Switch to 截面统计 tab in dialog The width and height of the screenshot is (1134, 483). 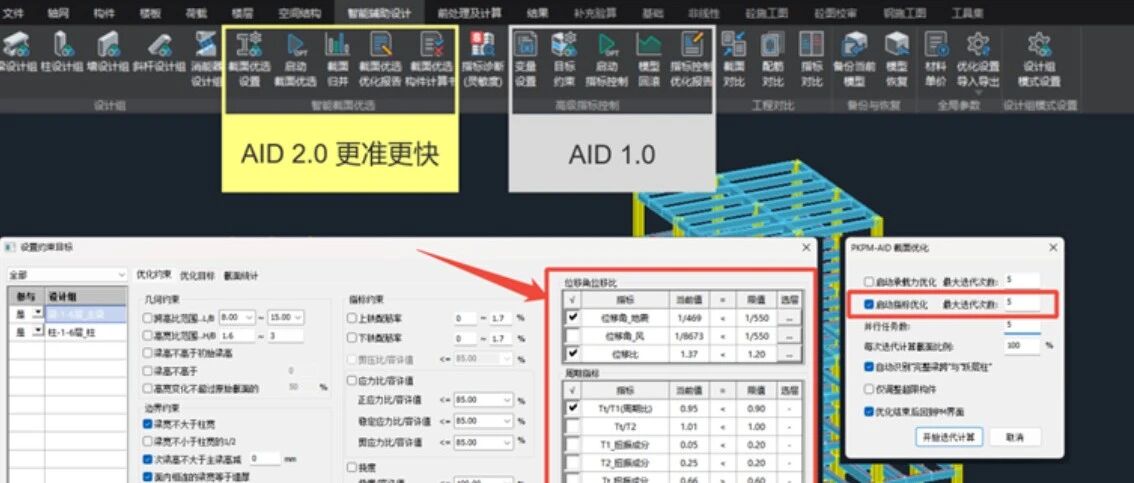point(241,275)
